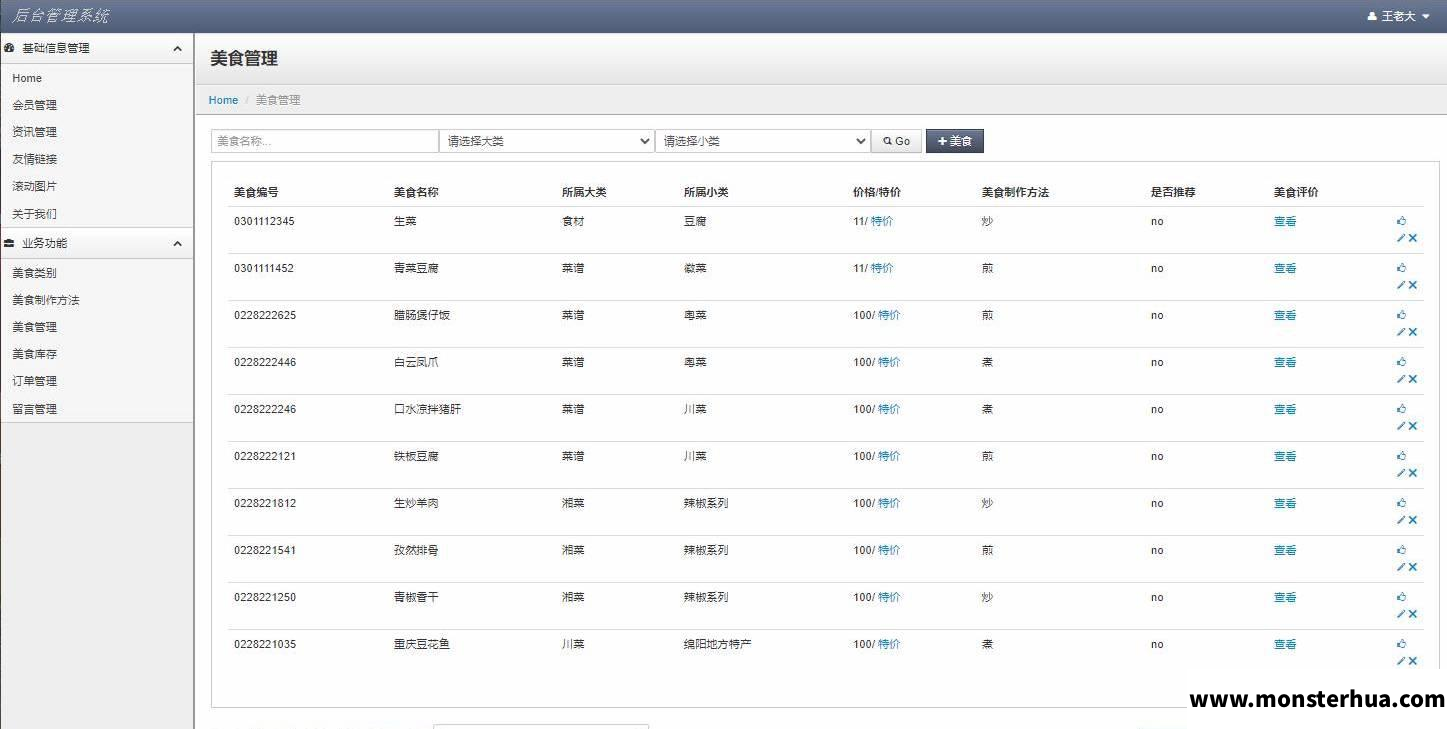
Task: Collapse the 业务功能 sidebar section
Action: (96, 243)
